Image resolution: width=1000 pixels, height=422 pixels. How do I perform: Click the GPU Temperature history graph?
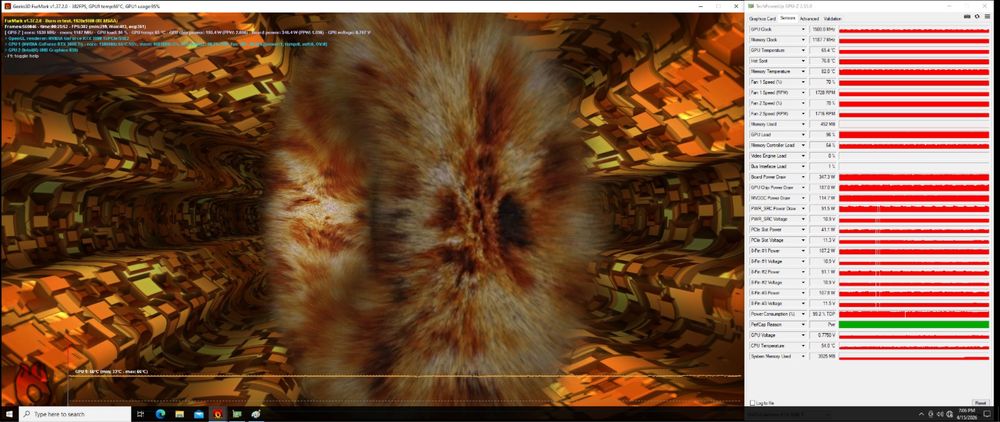point(913,50)
